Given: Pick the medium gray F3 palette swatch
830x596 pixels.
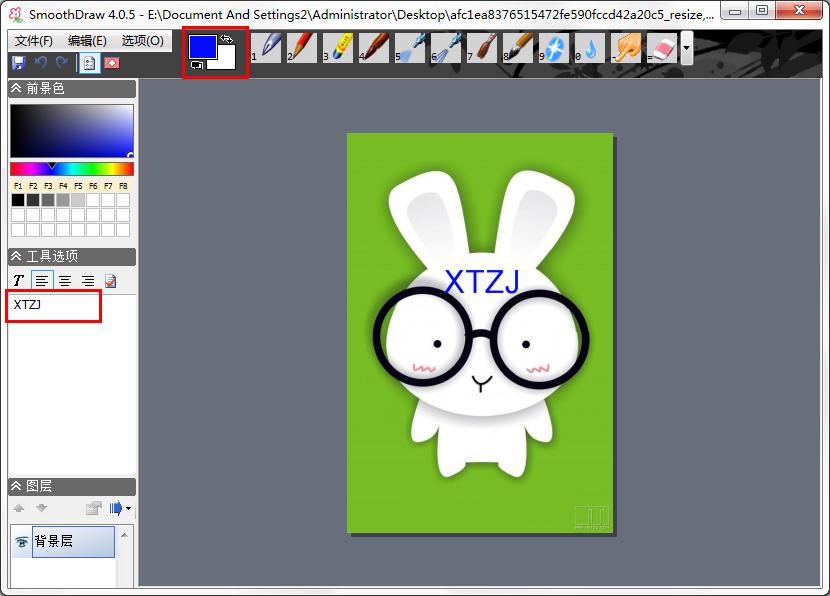Looking at the screenshot, I should tap(48, 200).
